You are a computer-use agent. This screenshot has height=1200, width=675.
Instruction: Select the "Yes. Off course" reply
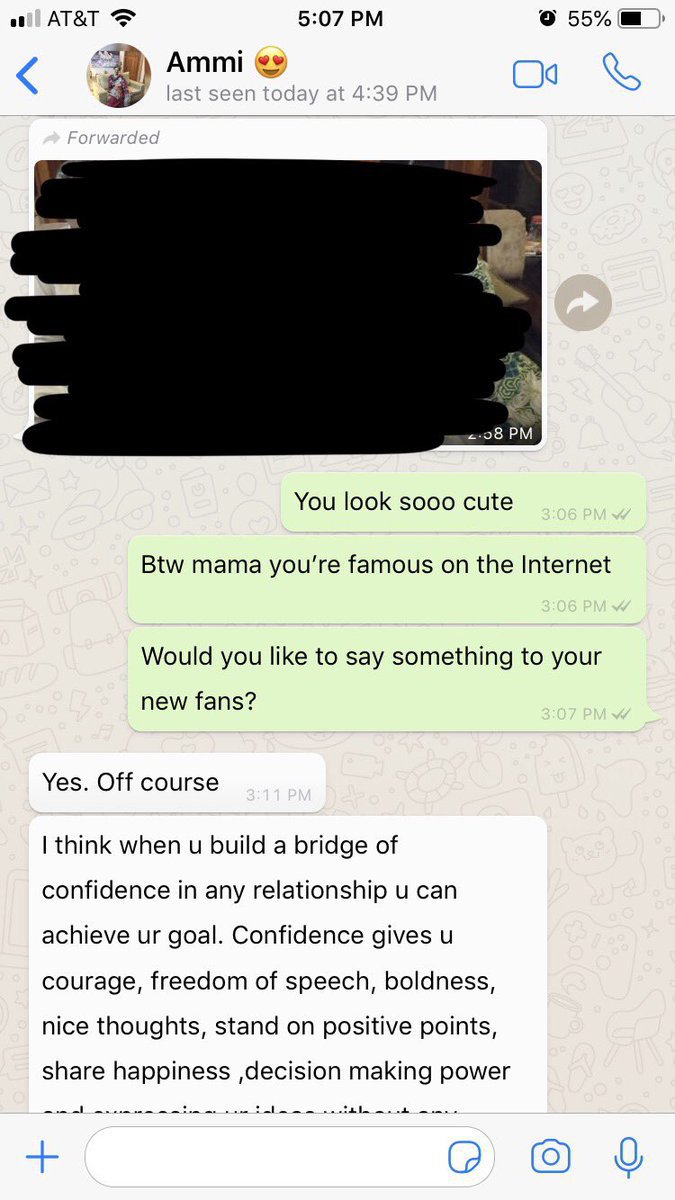(177, 783)
